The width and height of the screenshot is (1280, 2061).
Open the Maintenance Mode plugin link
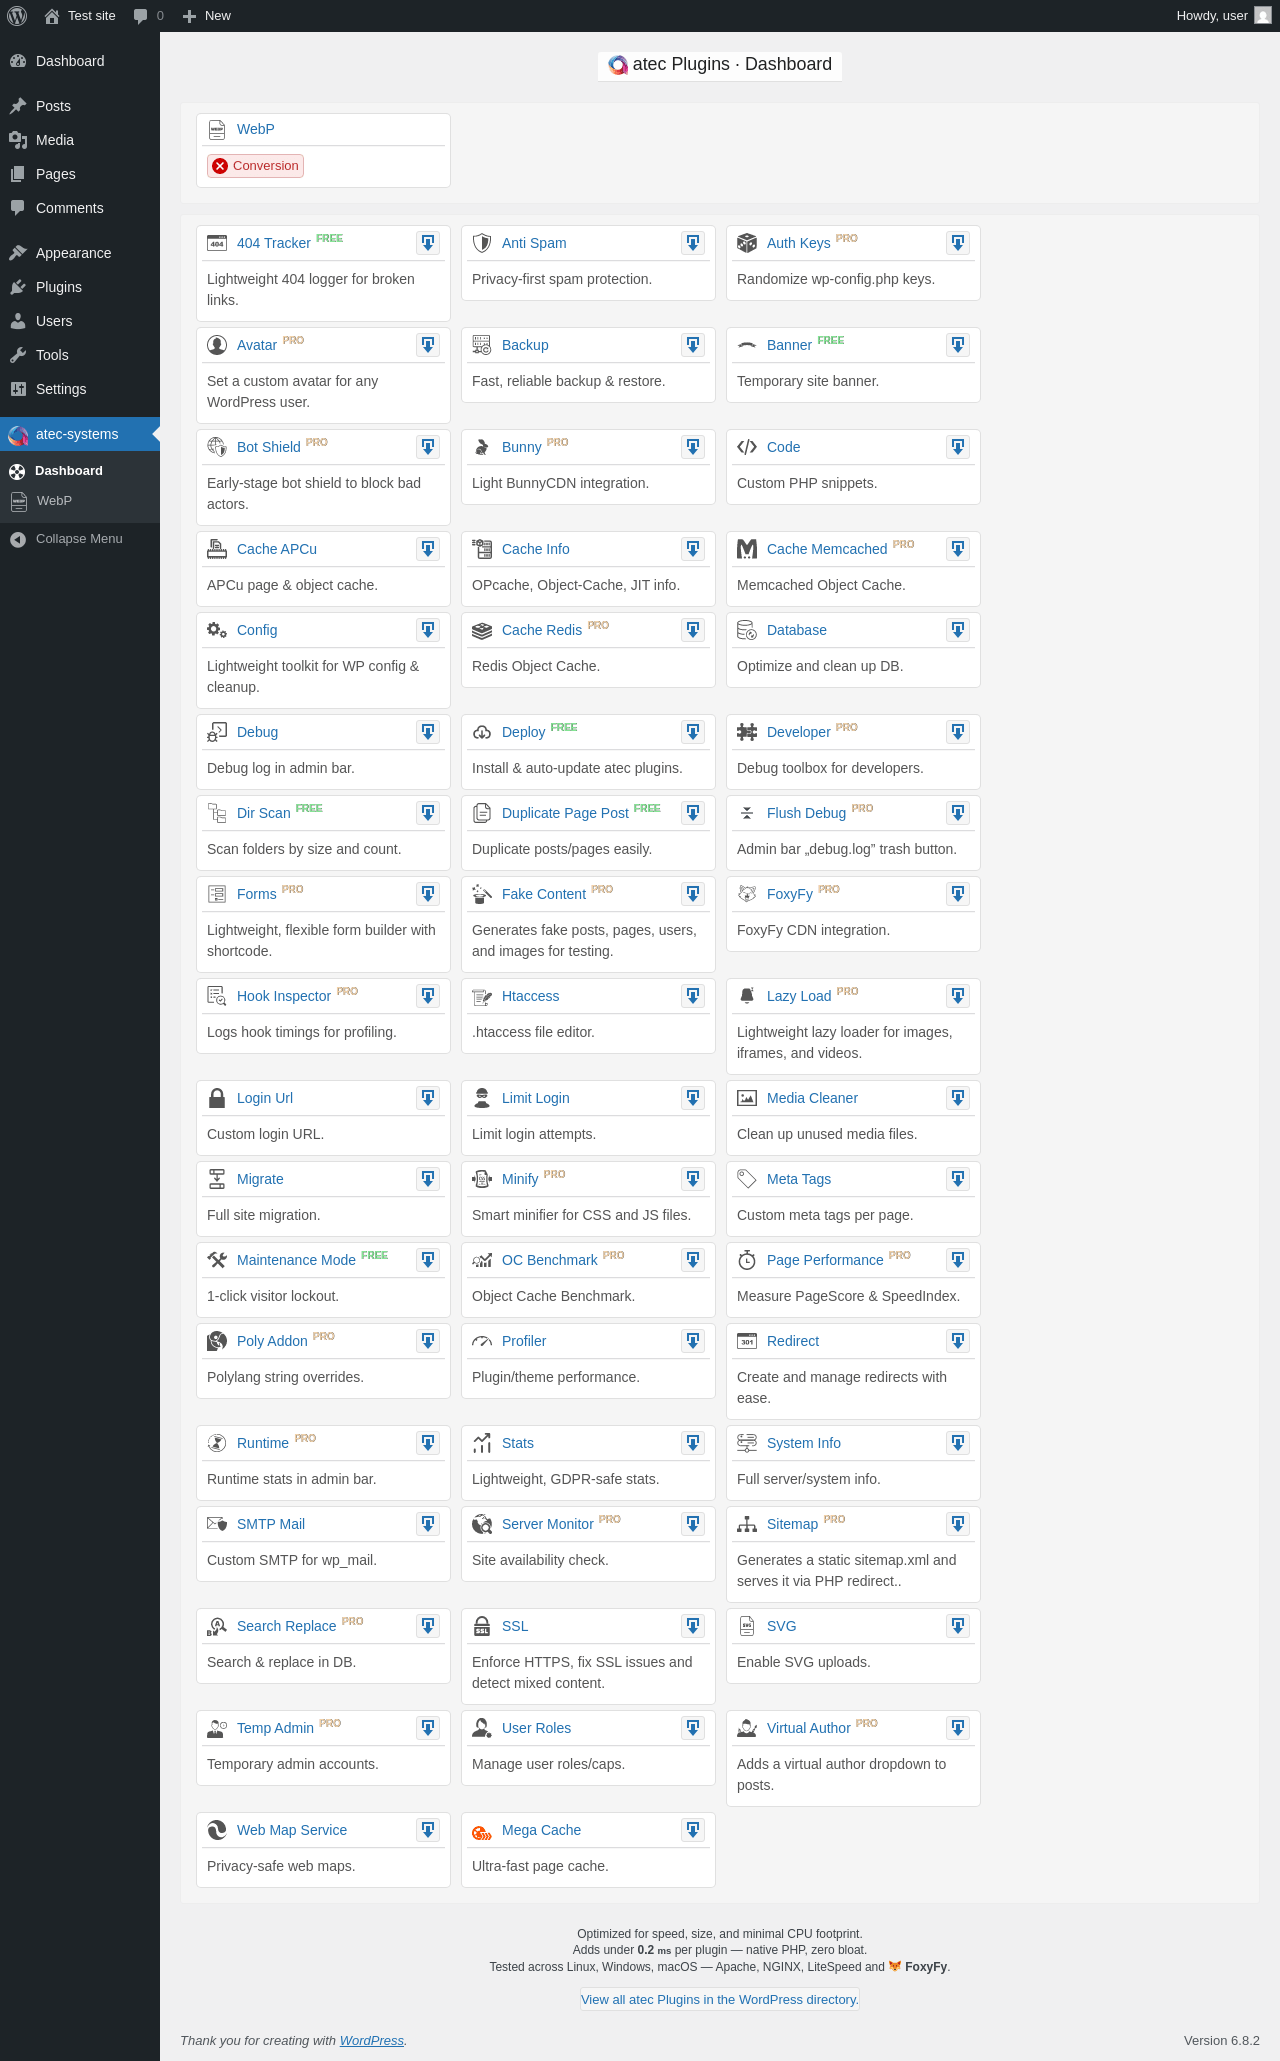point(296,1260)
